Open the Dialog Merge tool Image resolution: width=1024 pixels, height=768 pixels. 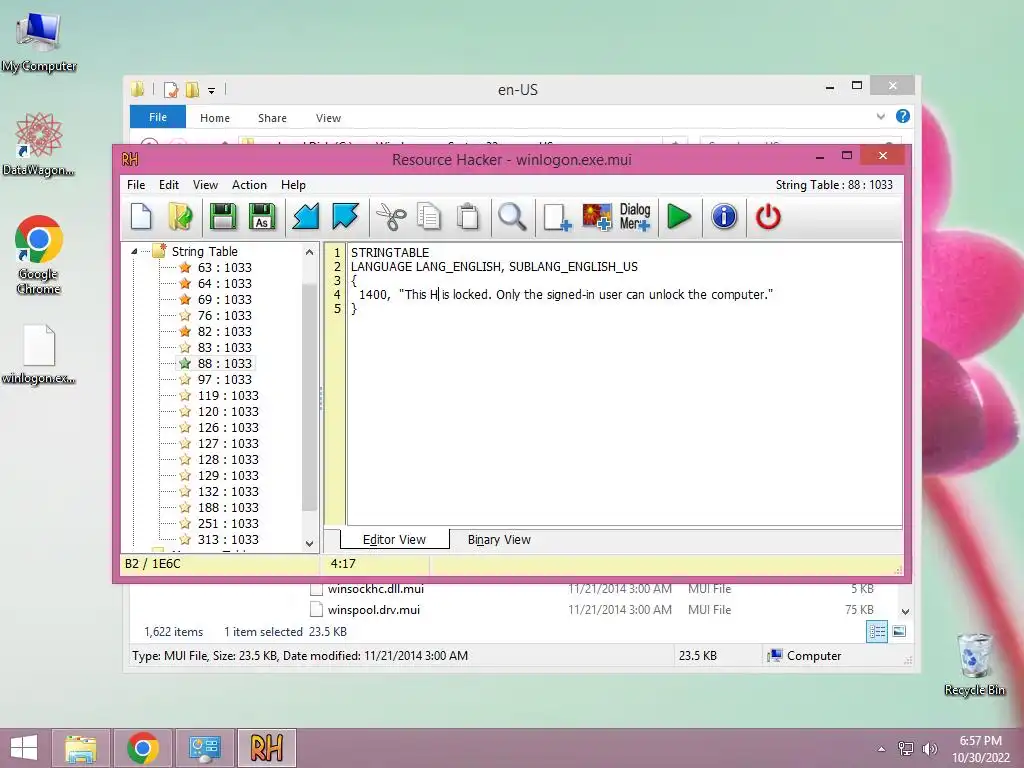point(635,217)
